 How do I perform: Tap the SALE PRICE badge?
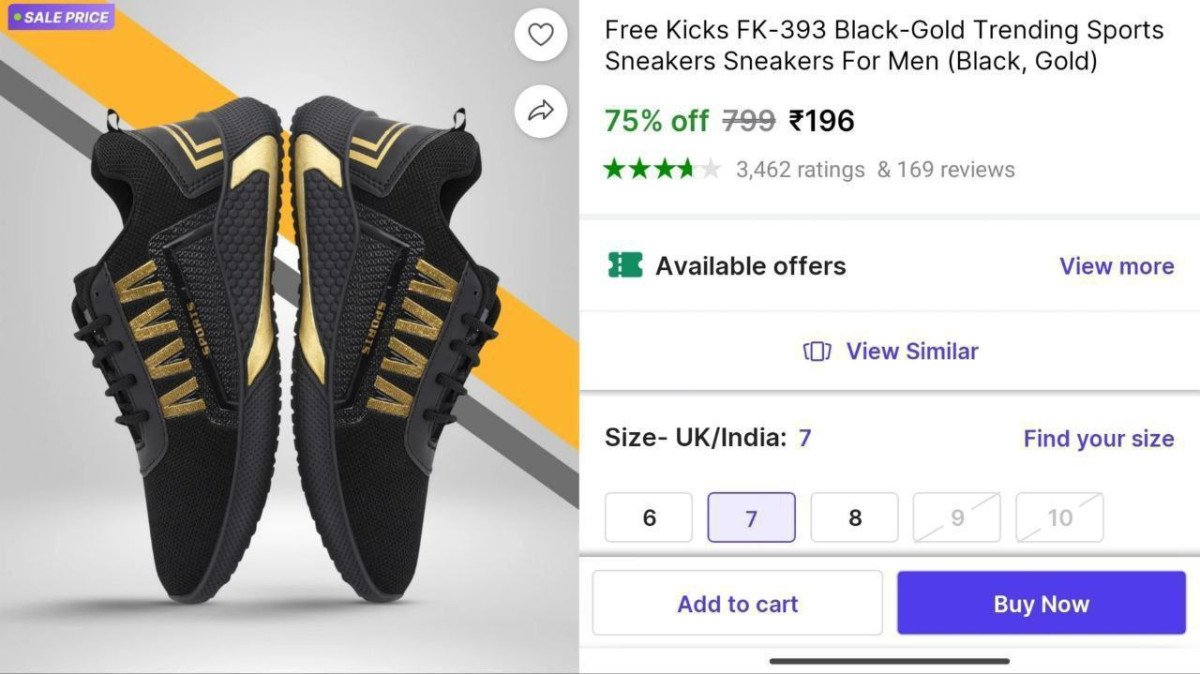coord(60,17)
